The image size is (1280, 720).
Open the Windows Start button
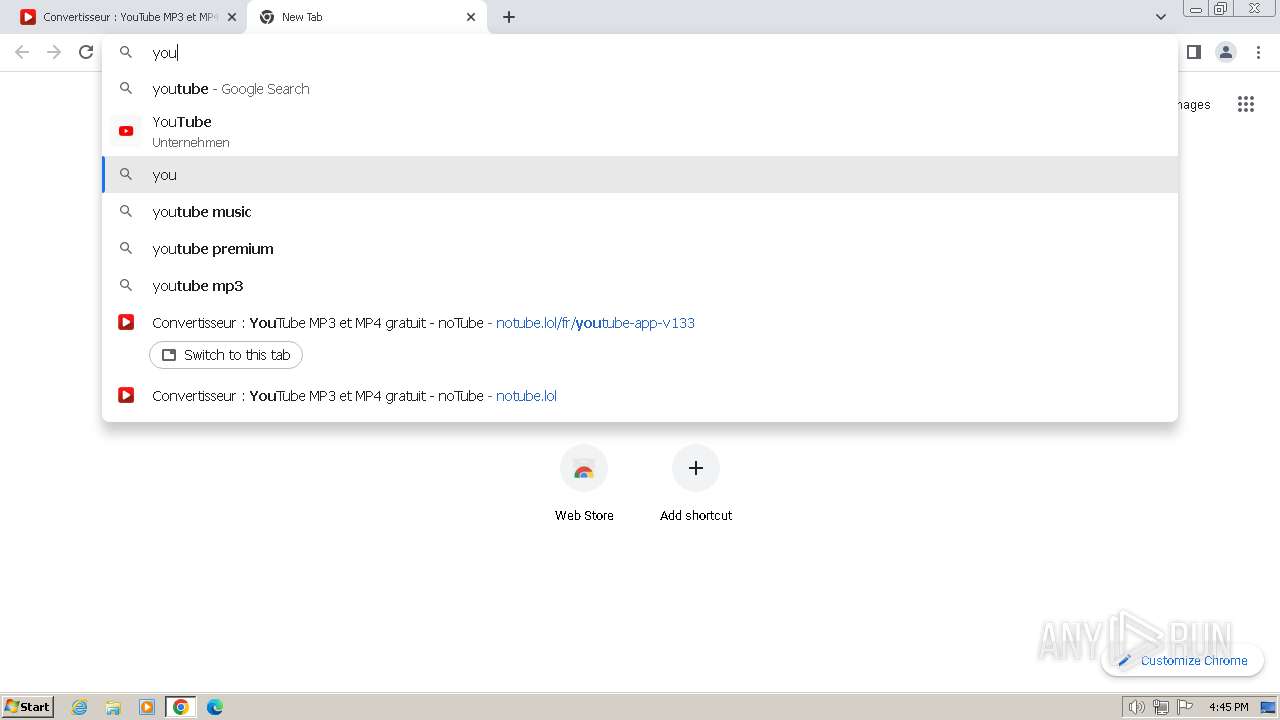click(x=28, y=706)
